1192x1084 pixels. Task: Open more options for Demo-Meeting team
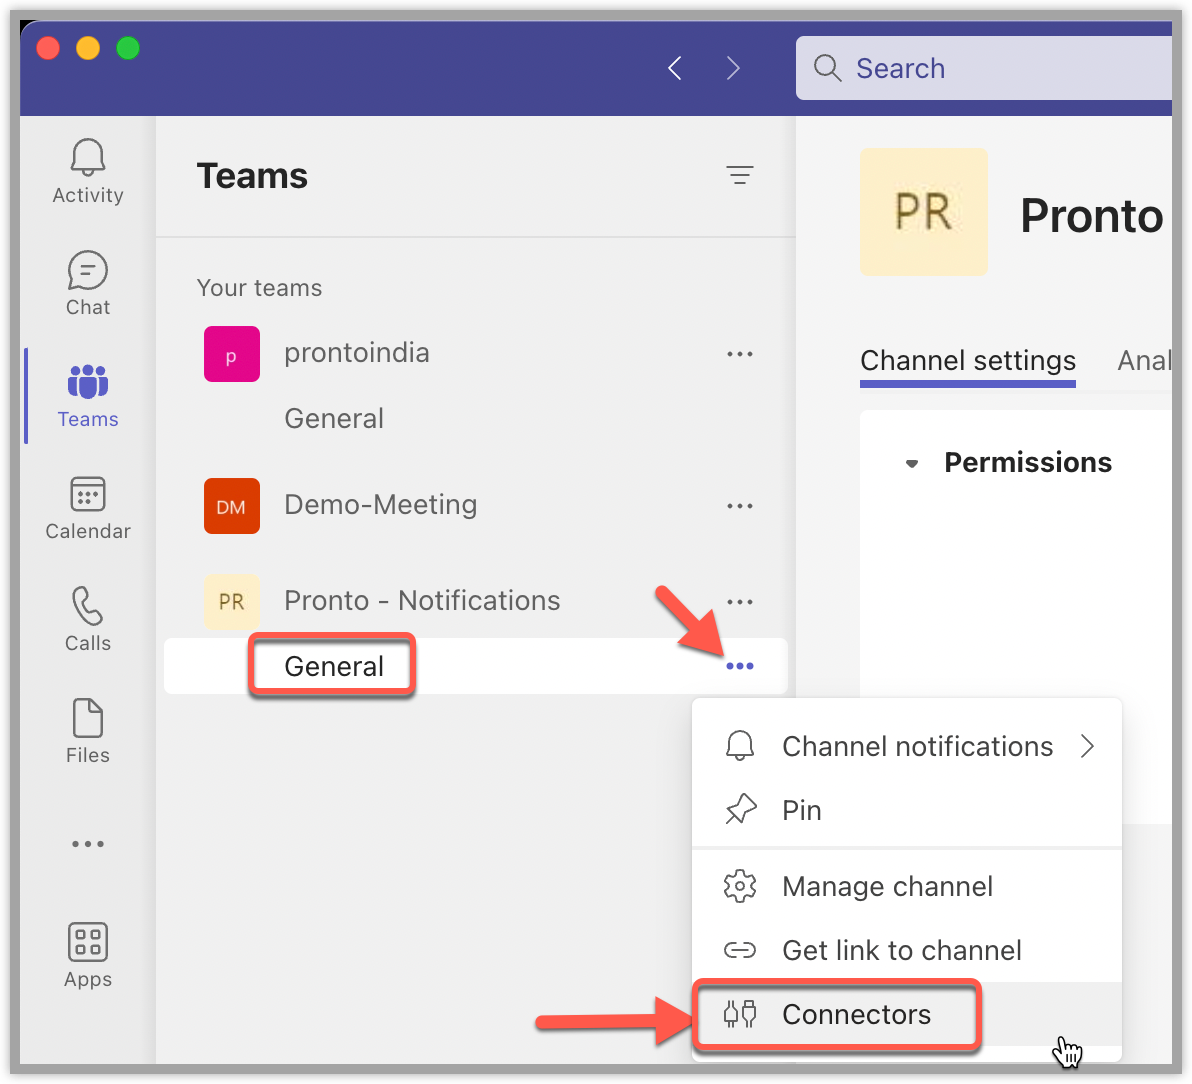pyautogui.click(x=740, y=506)
